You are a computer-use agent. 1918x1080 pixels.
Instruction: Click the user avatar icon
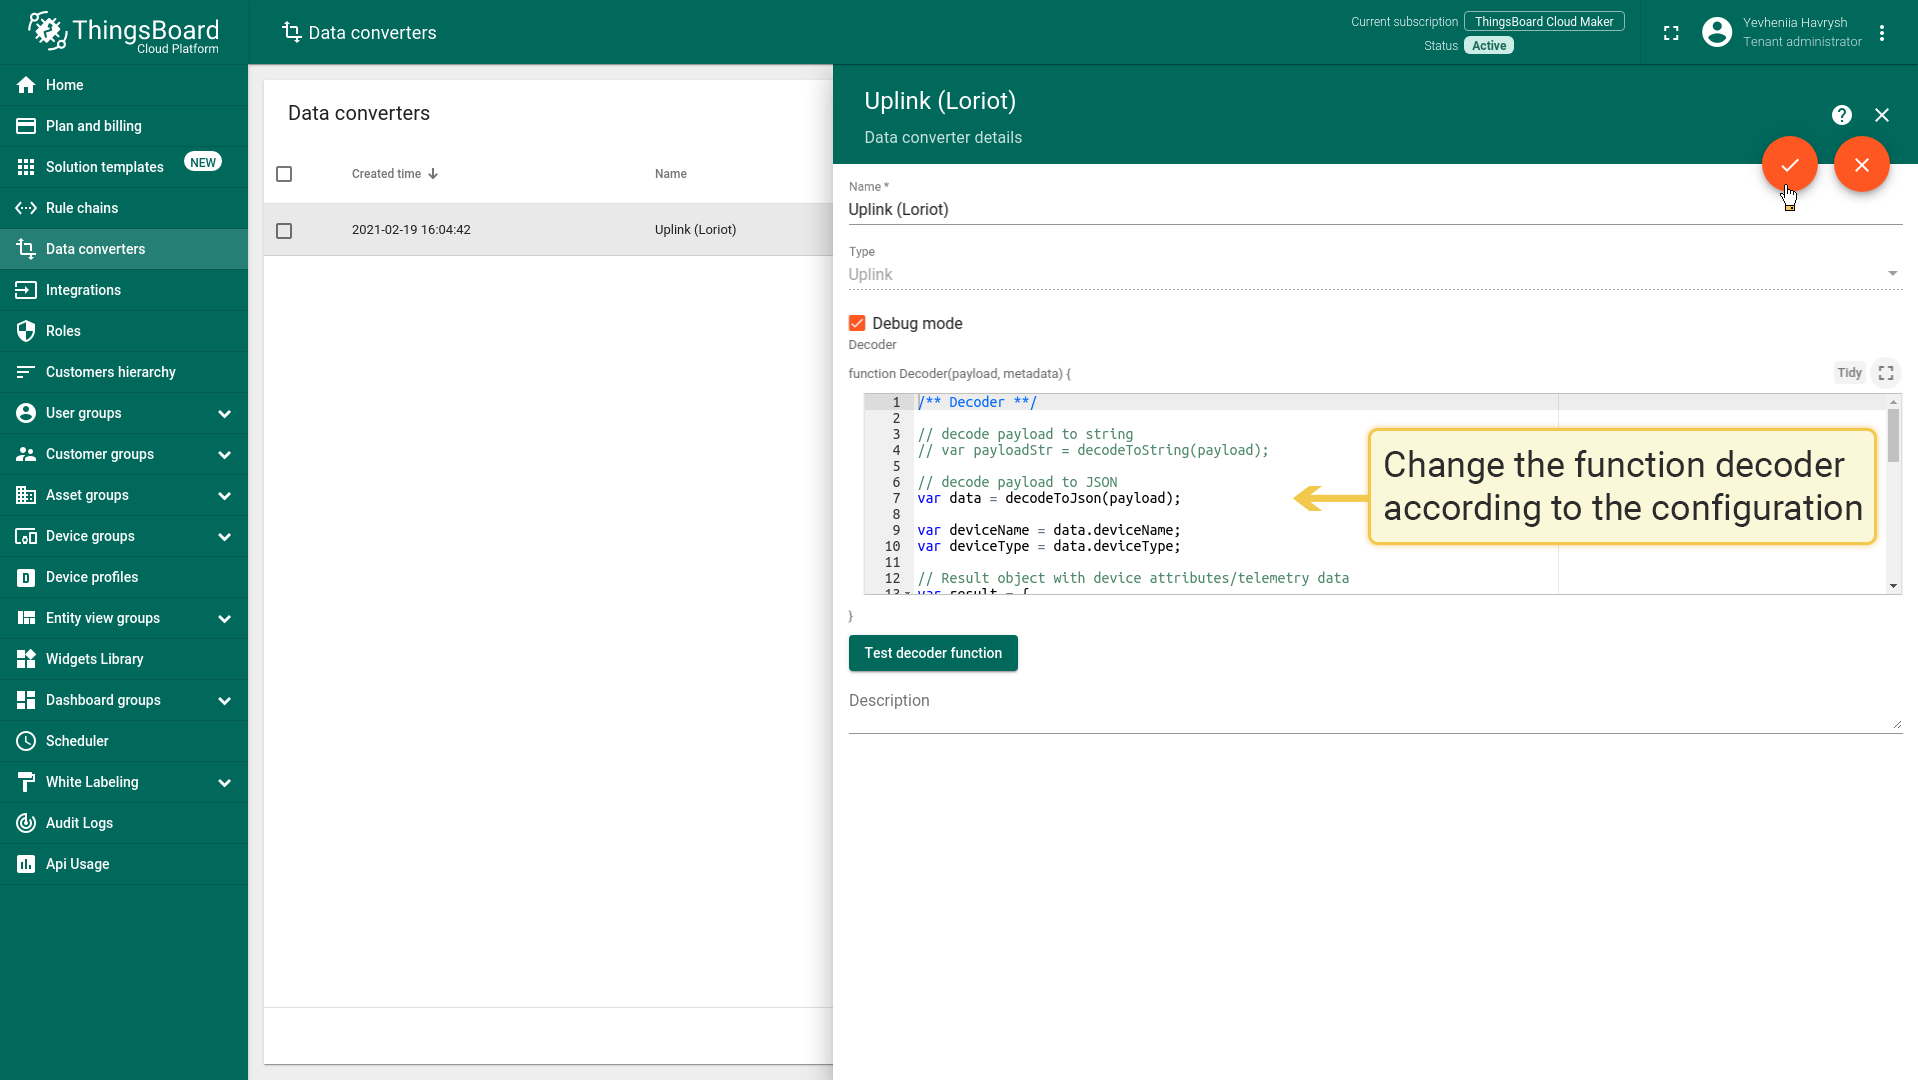[1716, 33]
